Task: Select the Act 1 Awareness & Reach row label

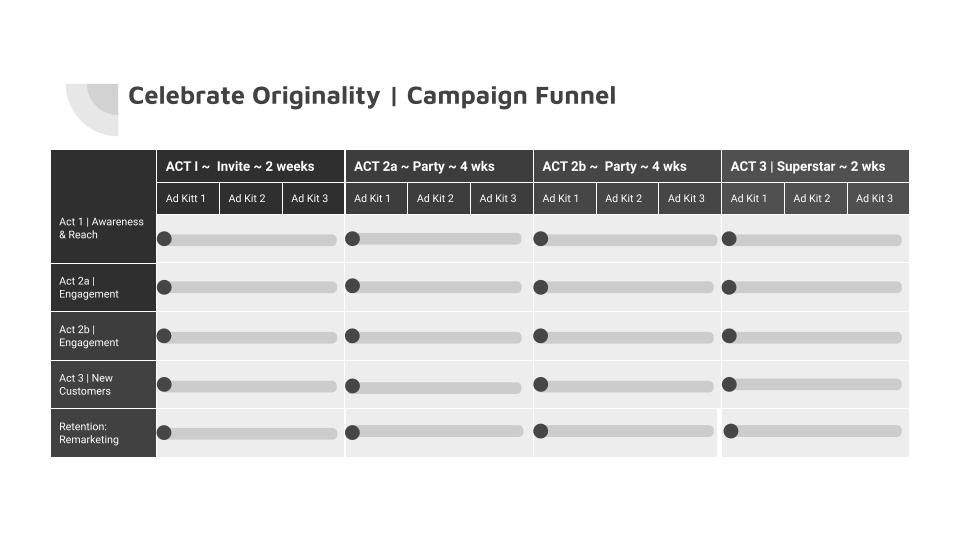Action: 103,228
